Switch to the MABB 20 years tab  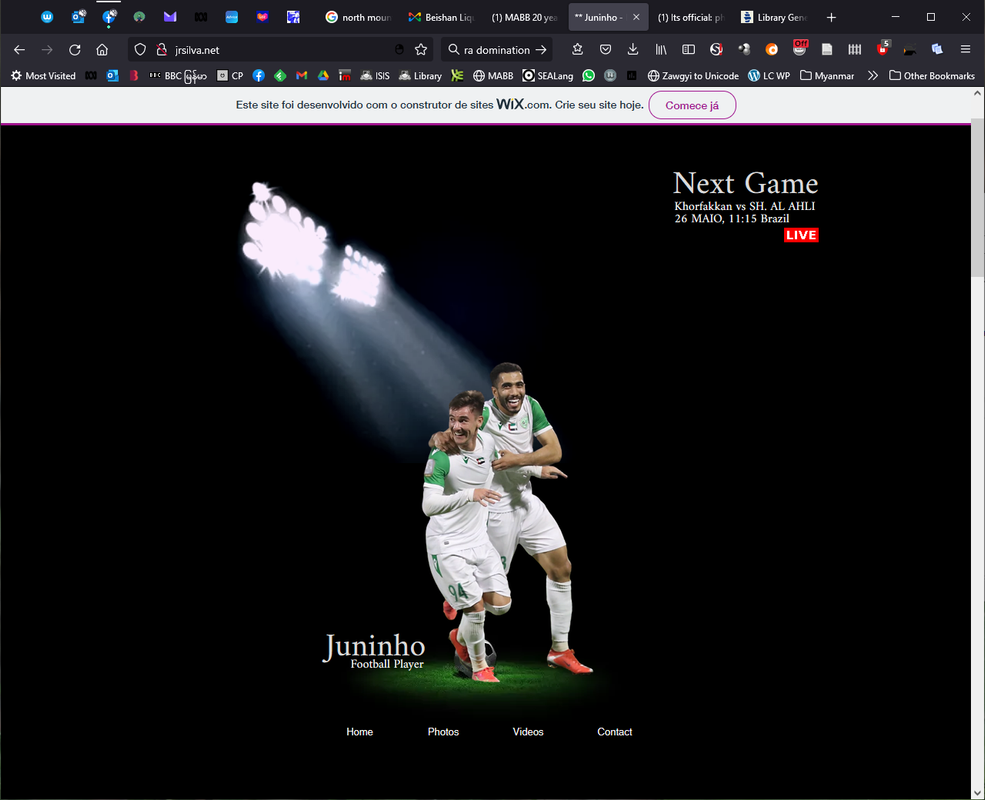(525, 17)
